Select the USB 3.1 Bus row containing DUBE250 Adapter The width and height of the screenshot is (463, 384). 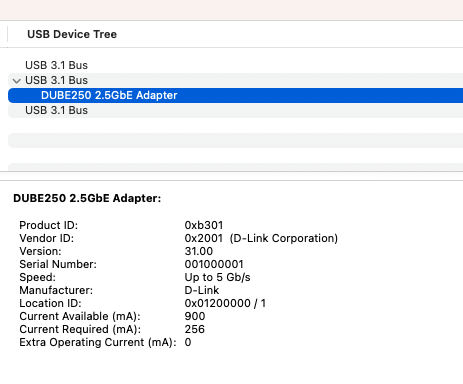point(235,80)
